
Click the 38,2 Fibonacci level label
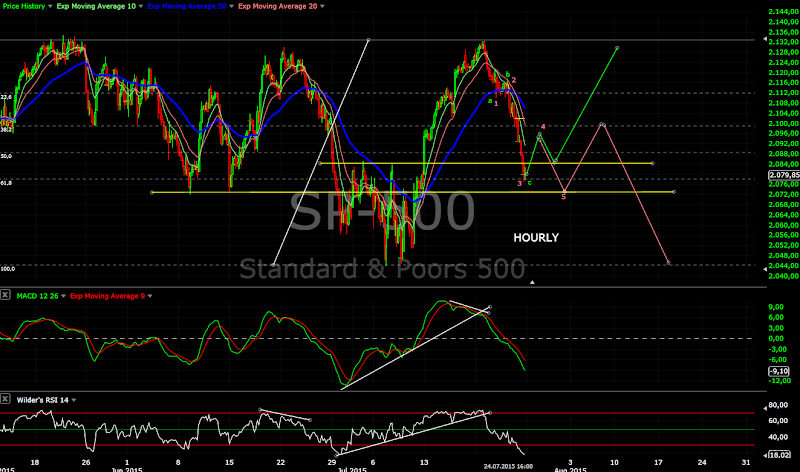coord(6,130)
